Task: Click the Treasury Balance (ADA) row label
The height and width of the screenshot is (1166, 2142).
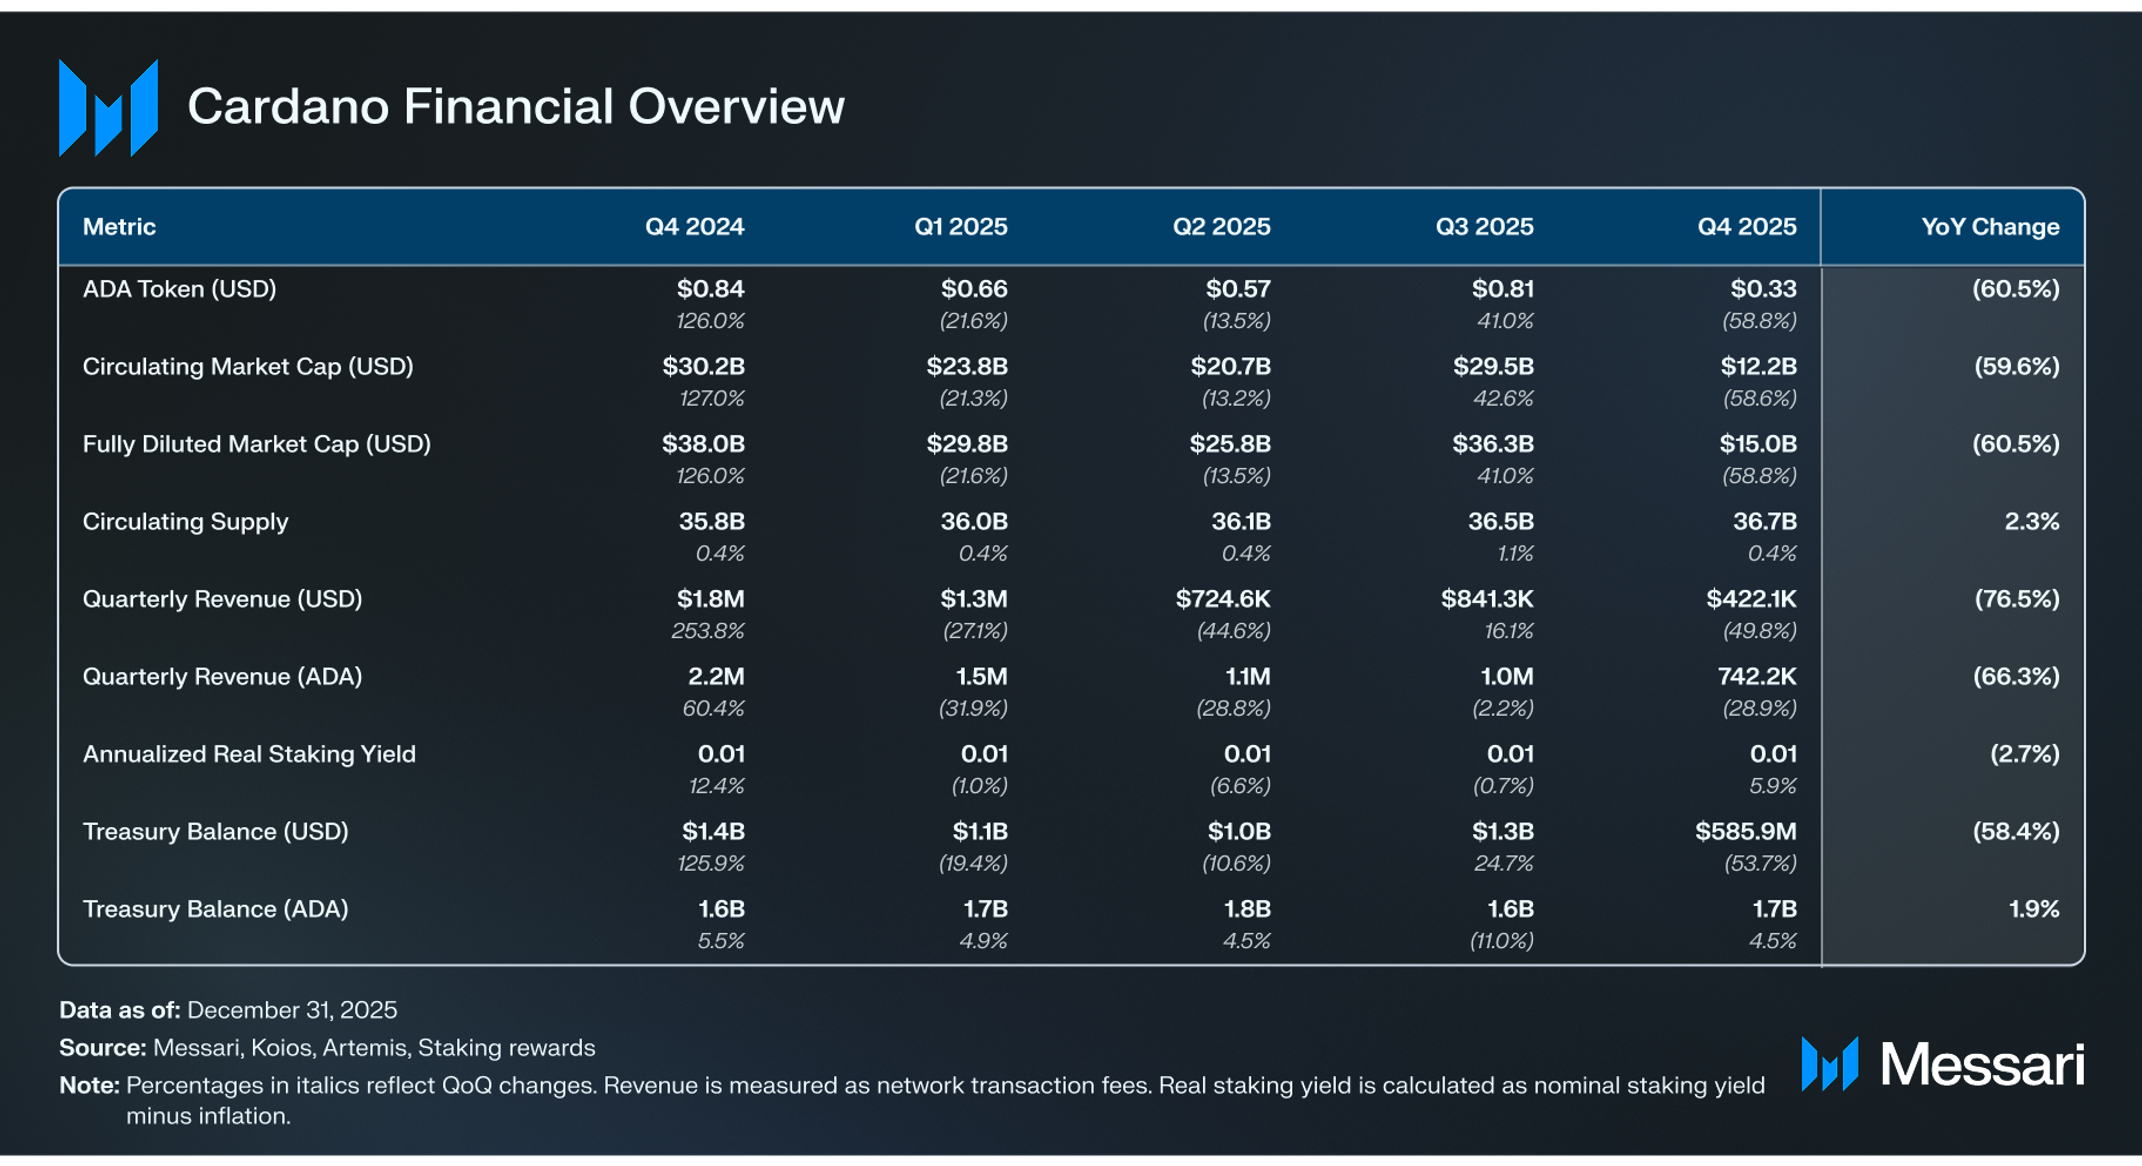Action: (215, 909)
